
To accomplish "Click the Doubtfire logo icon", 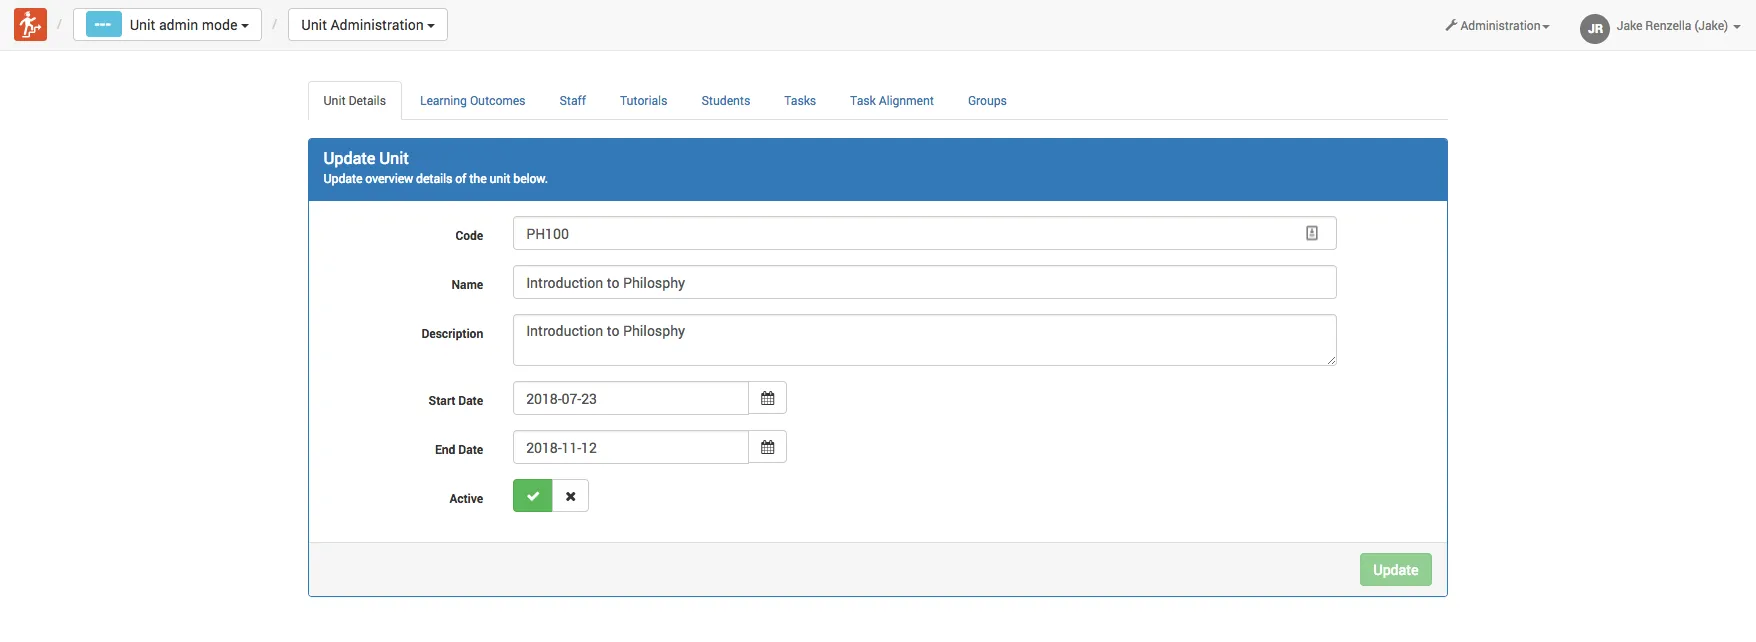I will 30,24.
